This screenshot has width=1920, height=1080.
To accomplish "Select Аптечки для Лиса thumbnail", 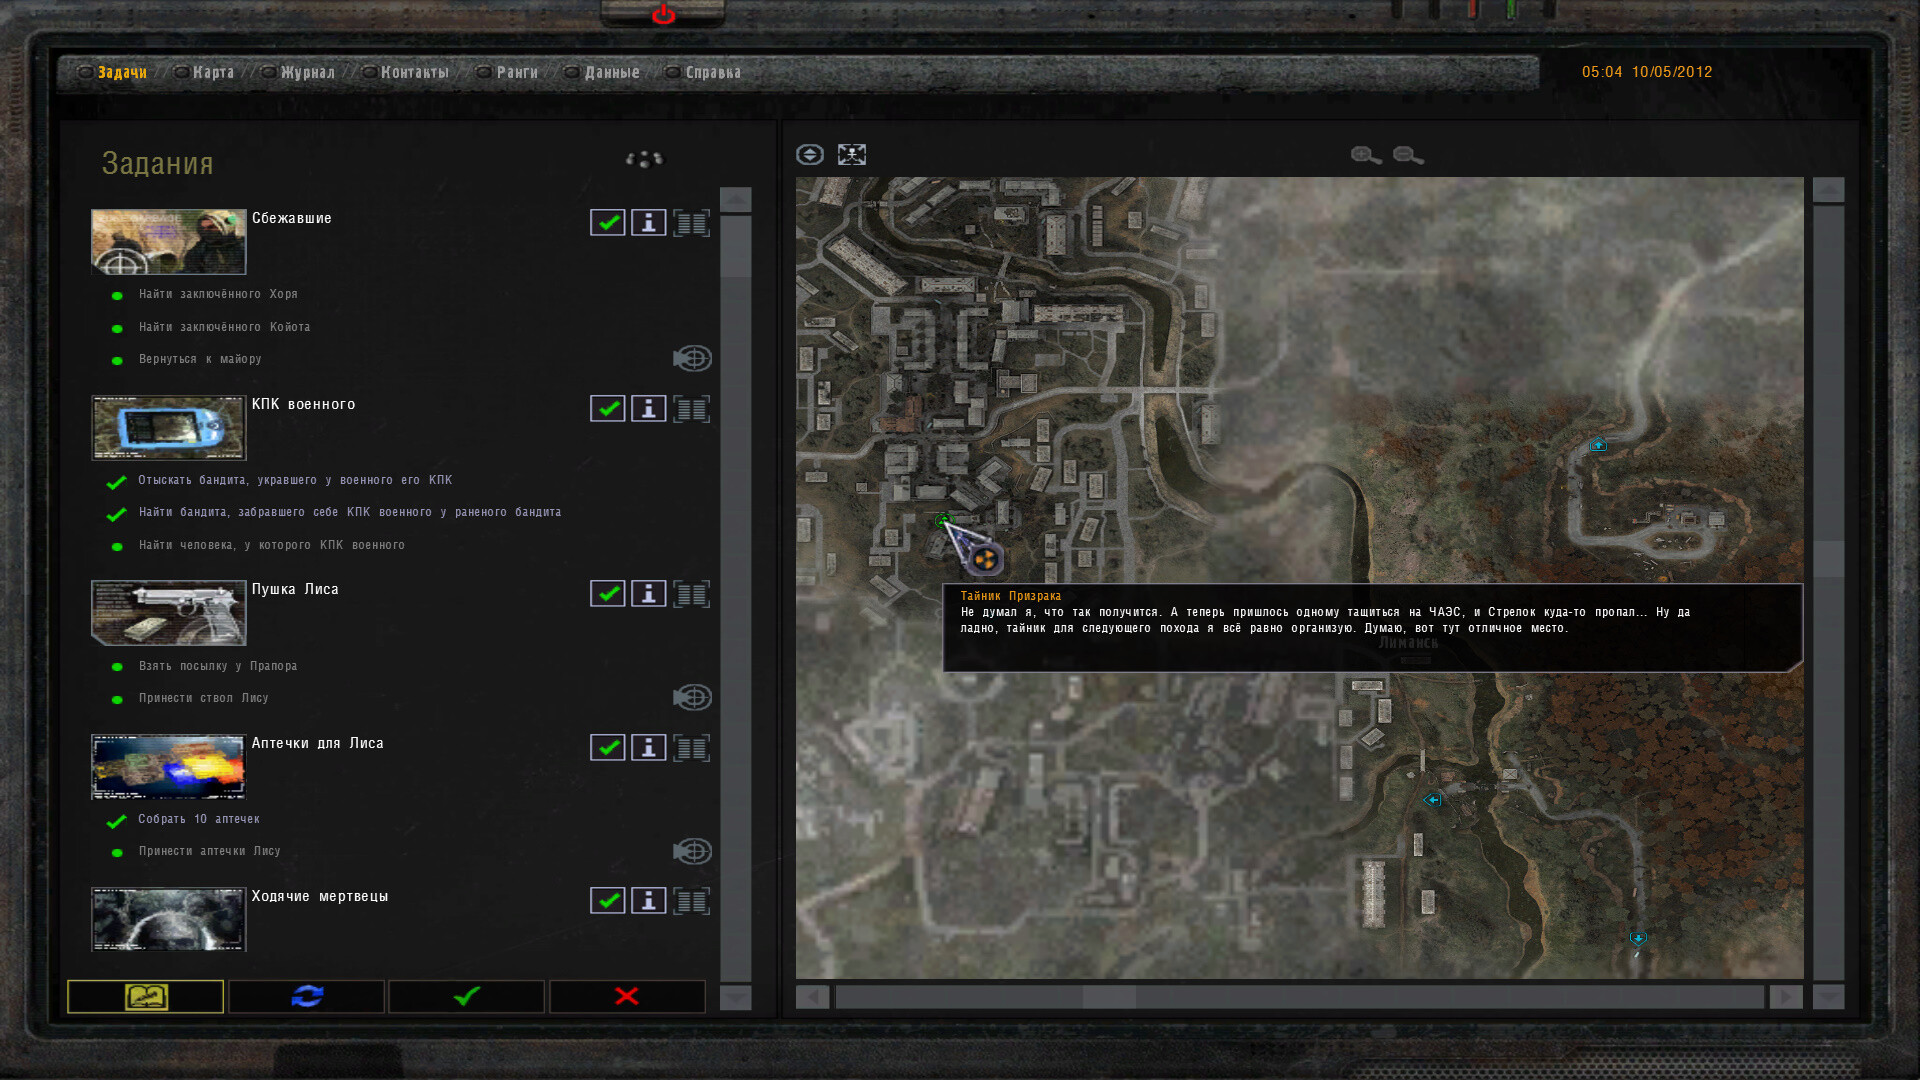I will pyautogui.click(x=168, y=766).
